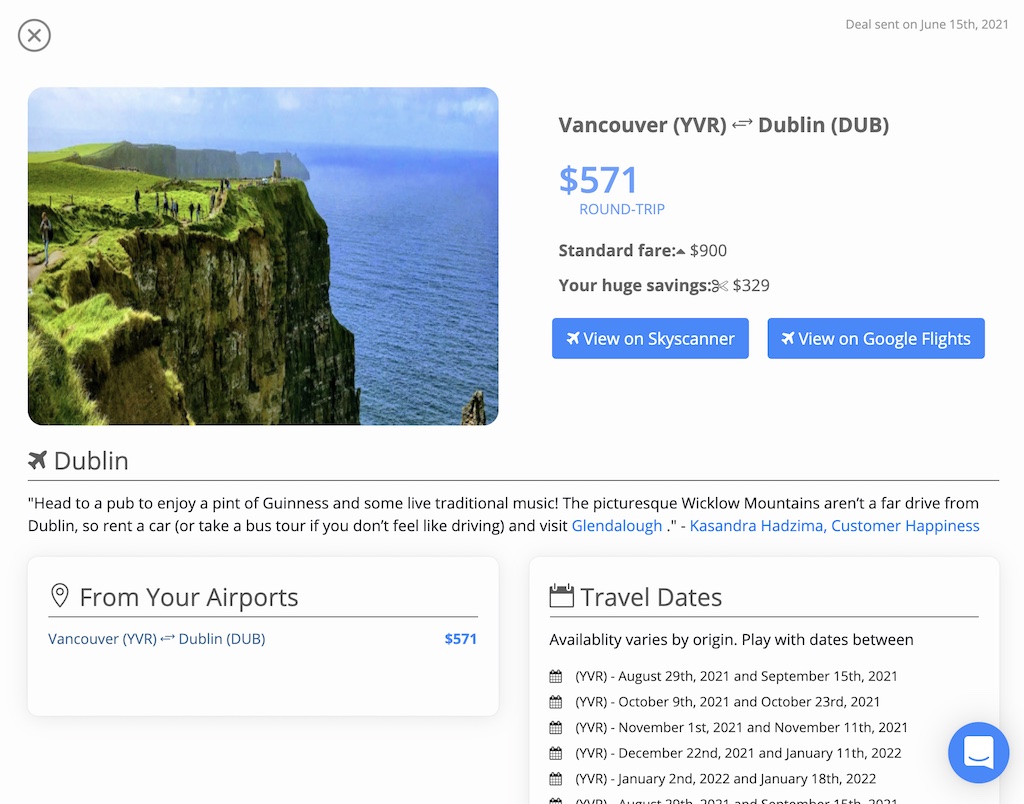This screenshot has height=804, width=1024.
Task: Click the large $571 round-trip price
Action: click(598, 180)
